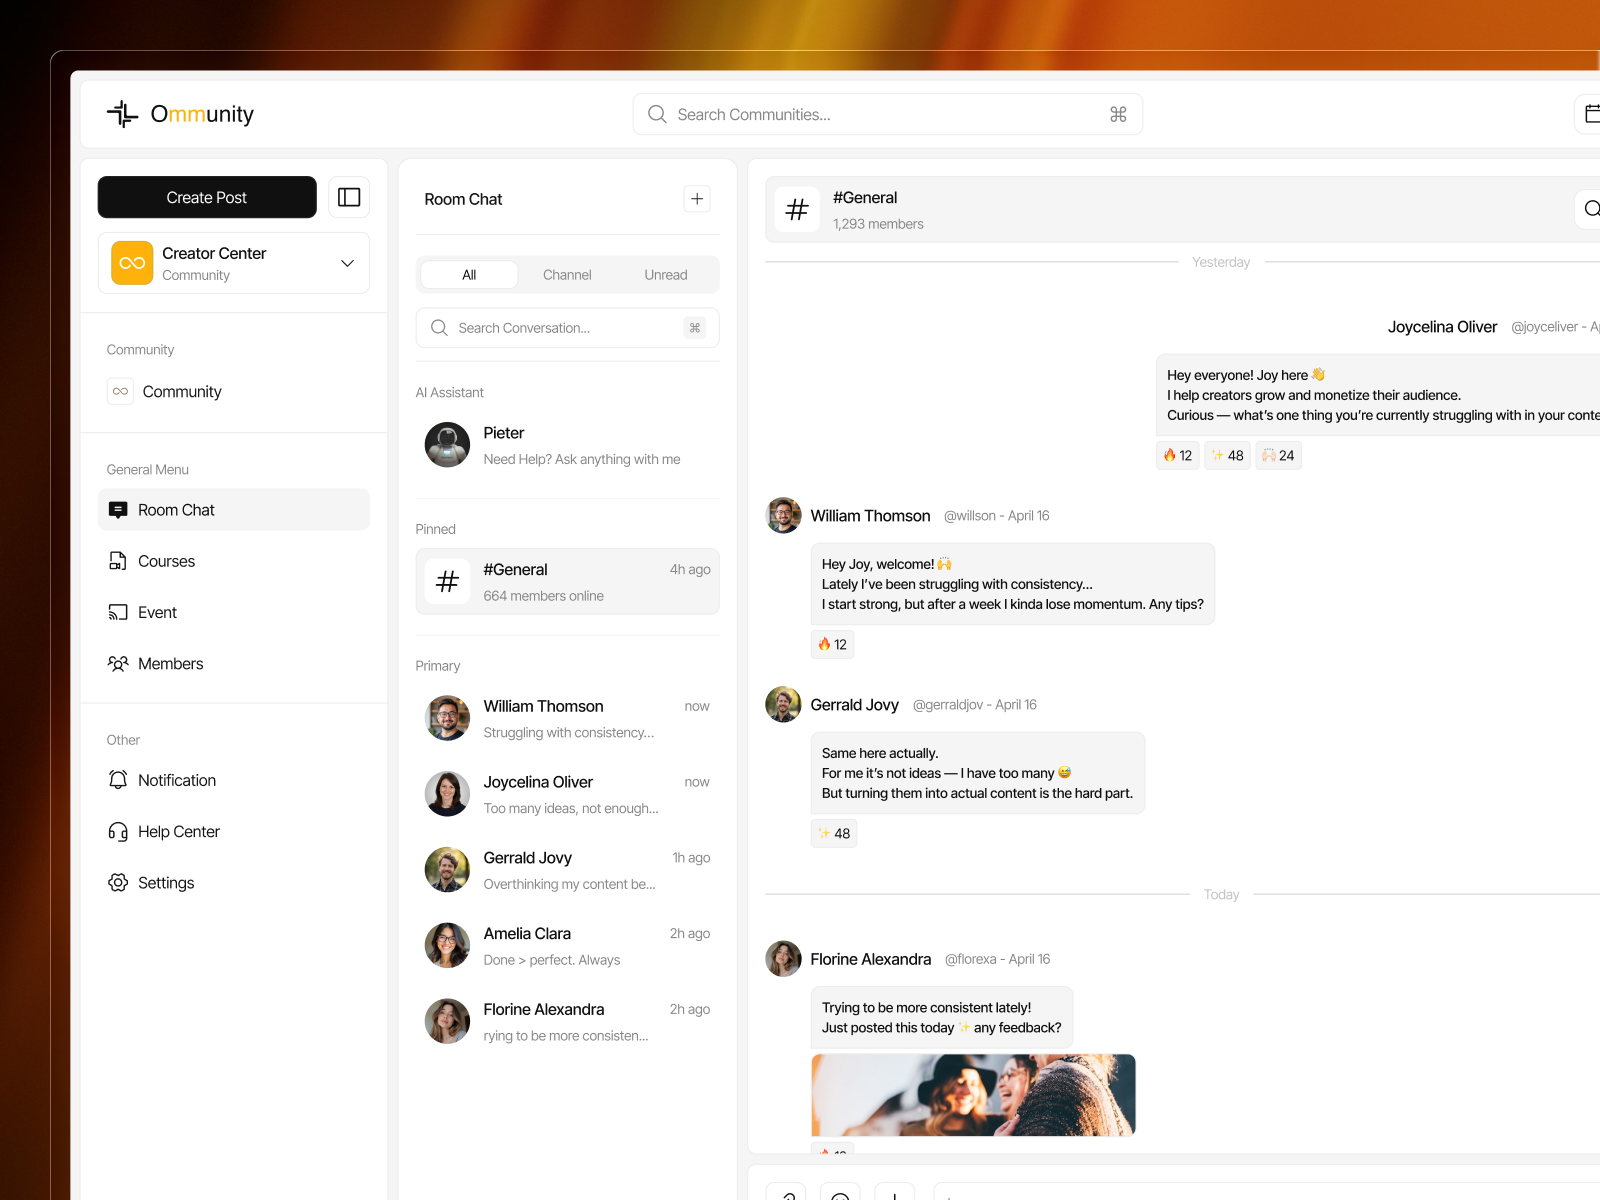Screen dimensions: 1600x1200
Task: Switch to the Channel tab
Action: click(566, 274)
